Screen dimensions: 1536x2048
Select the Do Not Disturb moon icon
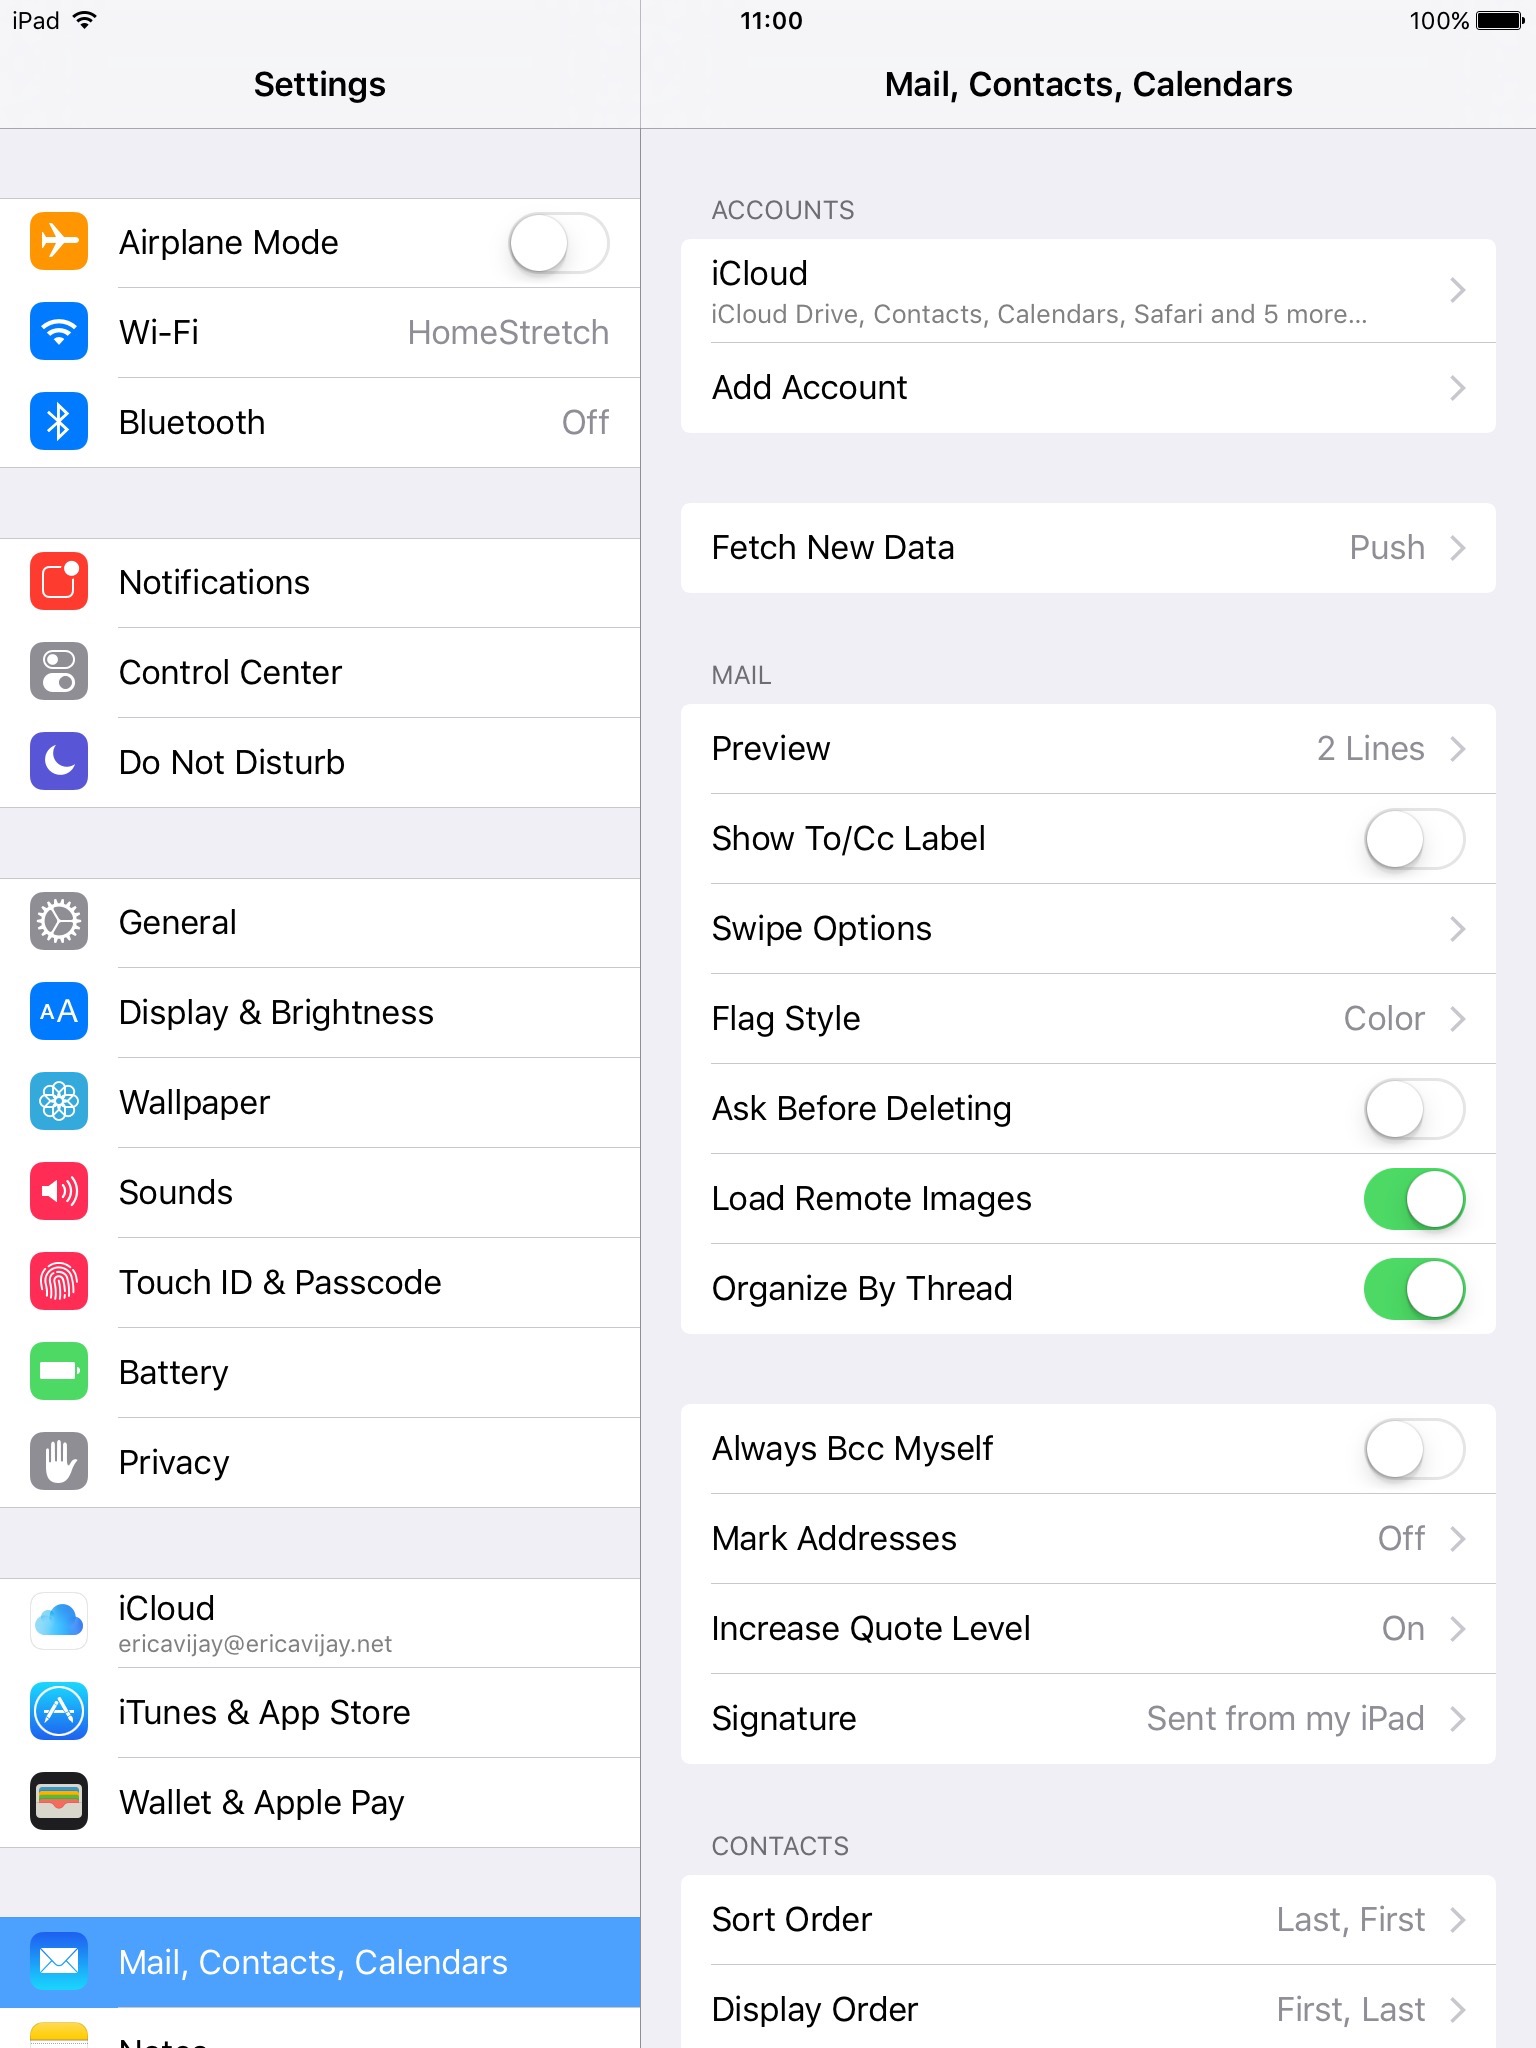point(59,762)
